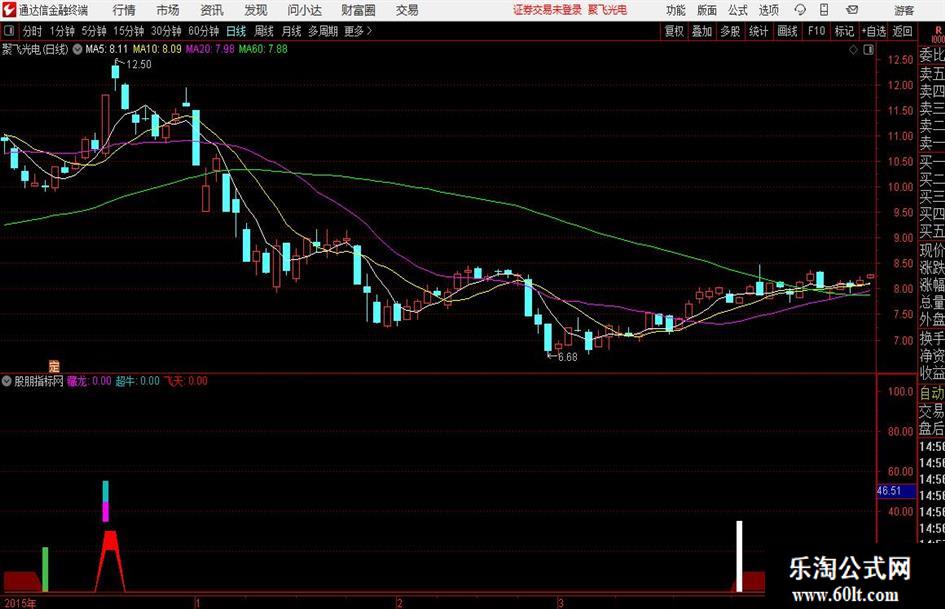Screen dimensions: 945x609
Task: Click the MA10: 8.09 indicator label
Action: pyautogui.click(x=157, y=49)
